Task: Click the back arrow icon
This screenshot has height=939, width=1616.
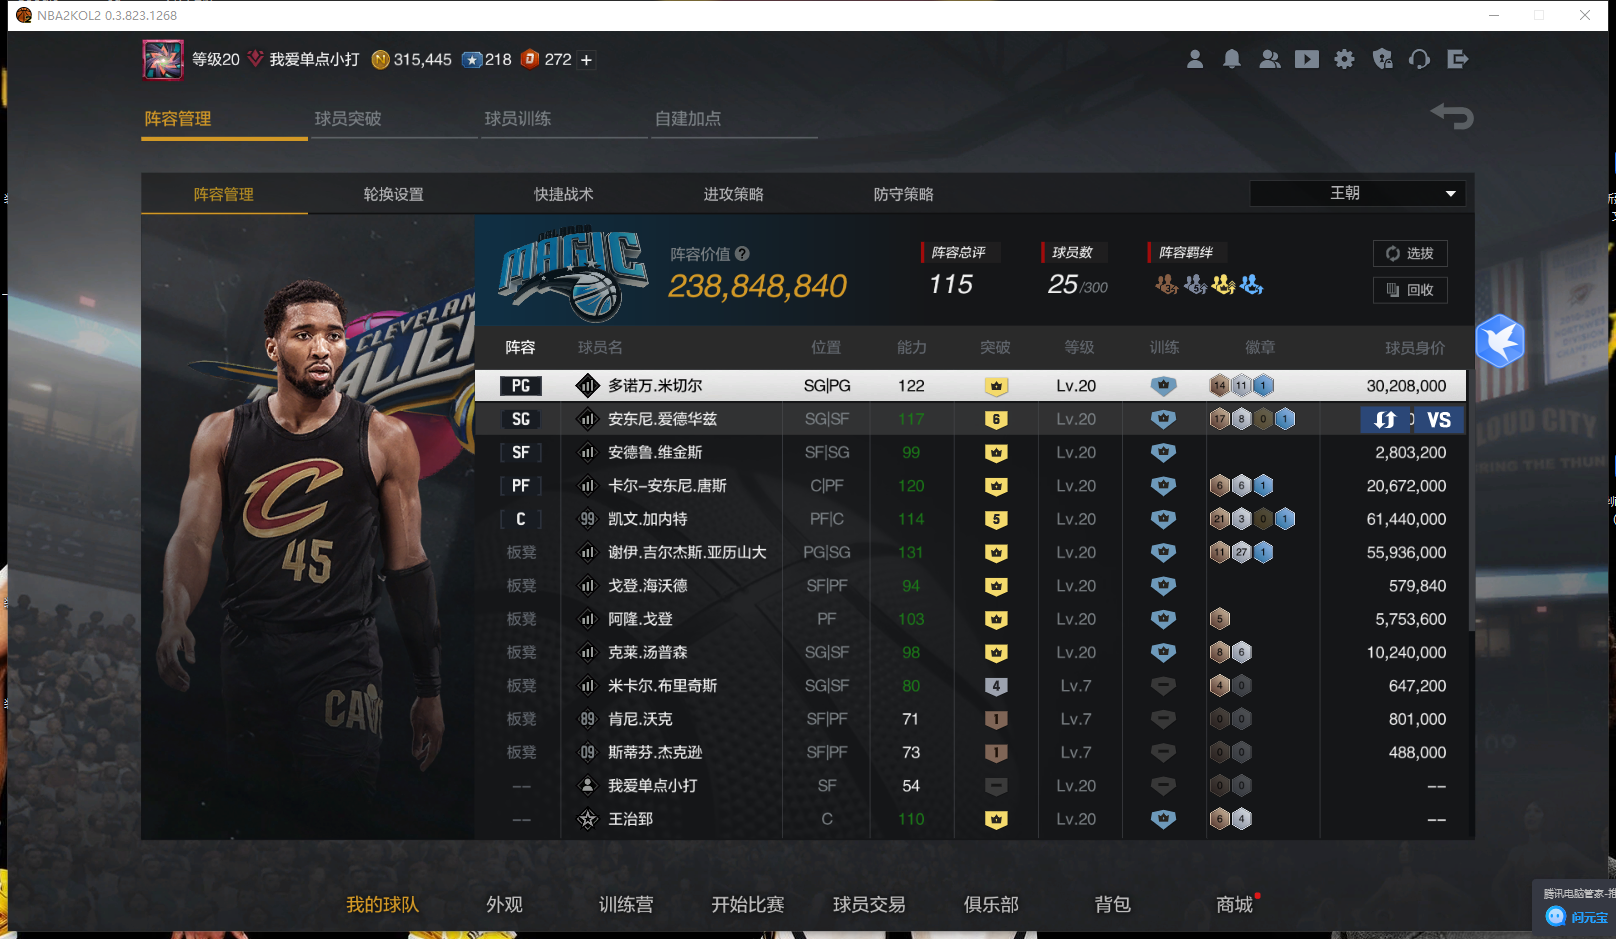Action: click(x=1452, y=116)
